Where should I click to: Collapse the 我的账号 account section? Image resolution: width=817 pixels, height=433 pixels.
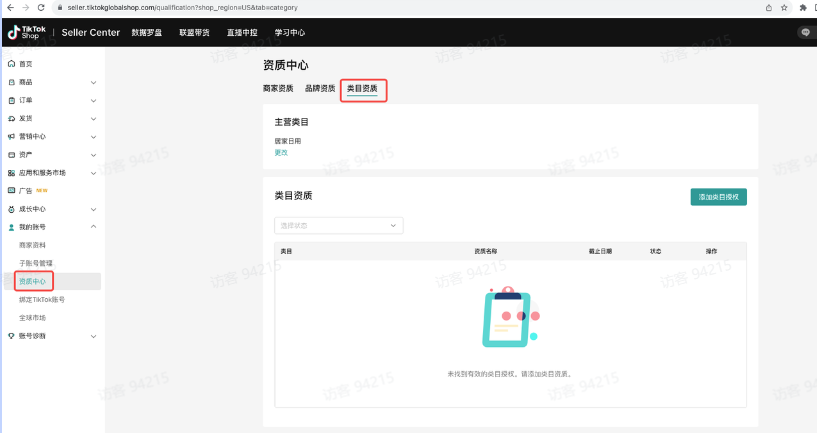tap(93, 227)
